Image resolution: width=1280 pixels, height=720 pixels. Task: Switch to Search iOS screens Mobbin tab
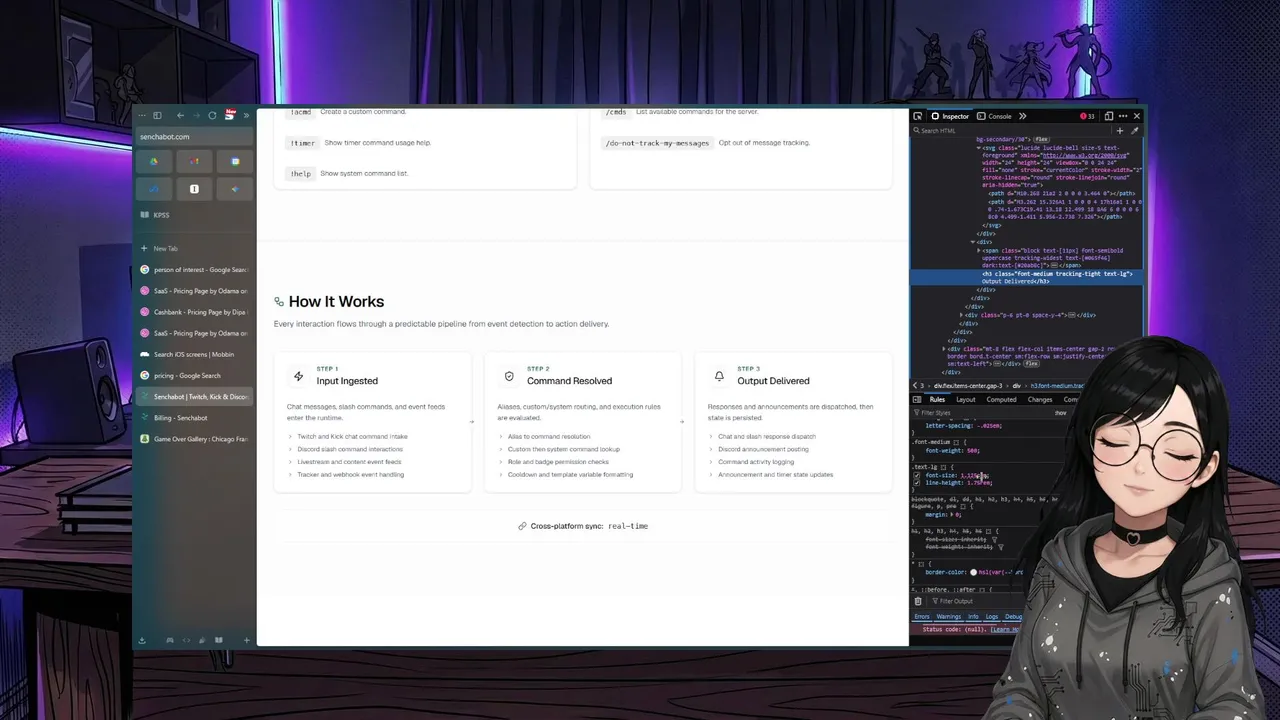click(x=194, y=354)
